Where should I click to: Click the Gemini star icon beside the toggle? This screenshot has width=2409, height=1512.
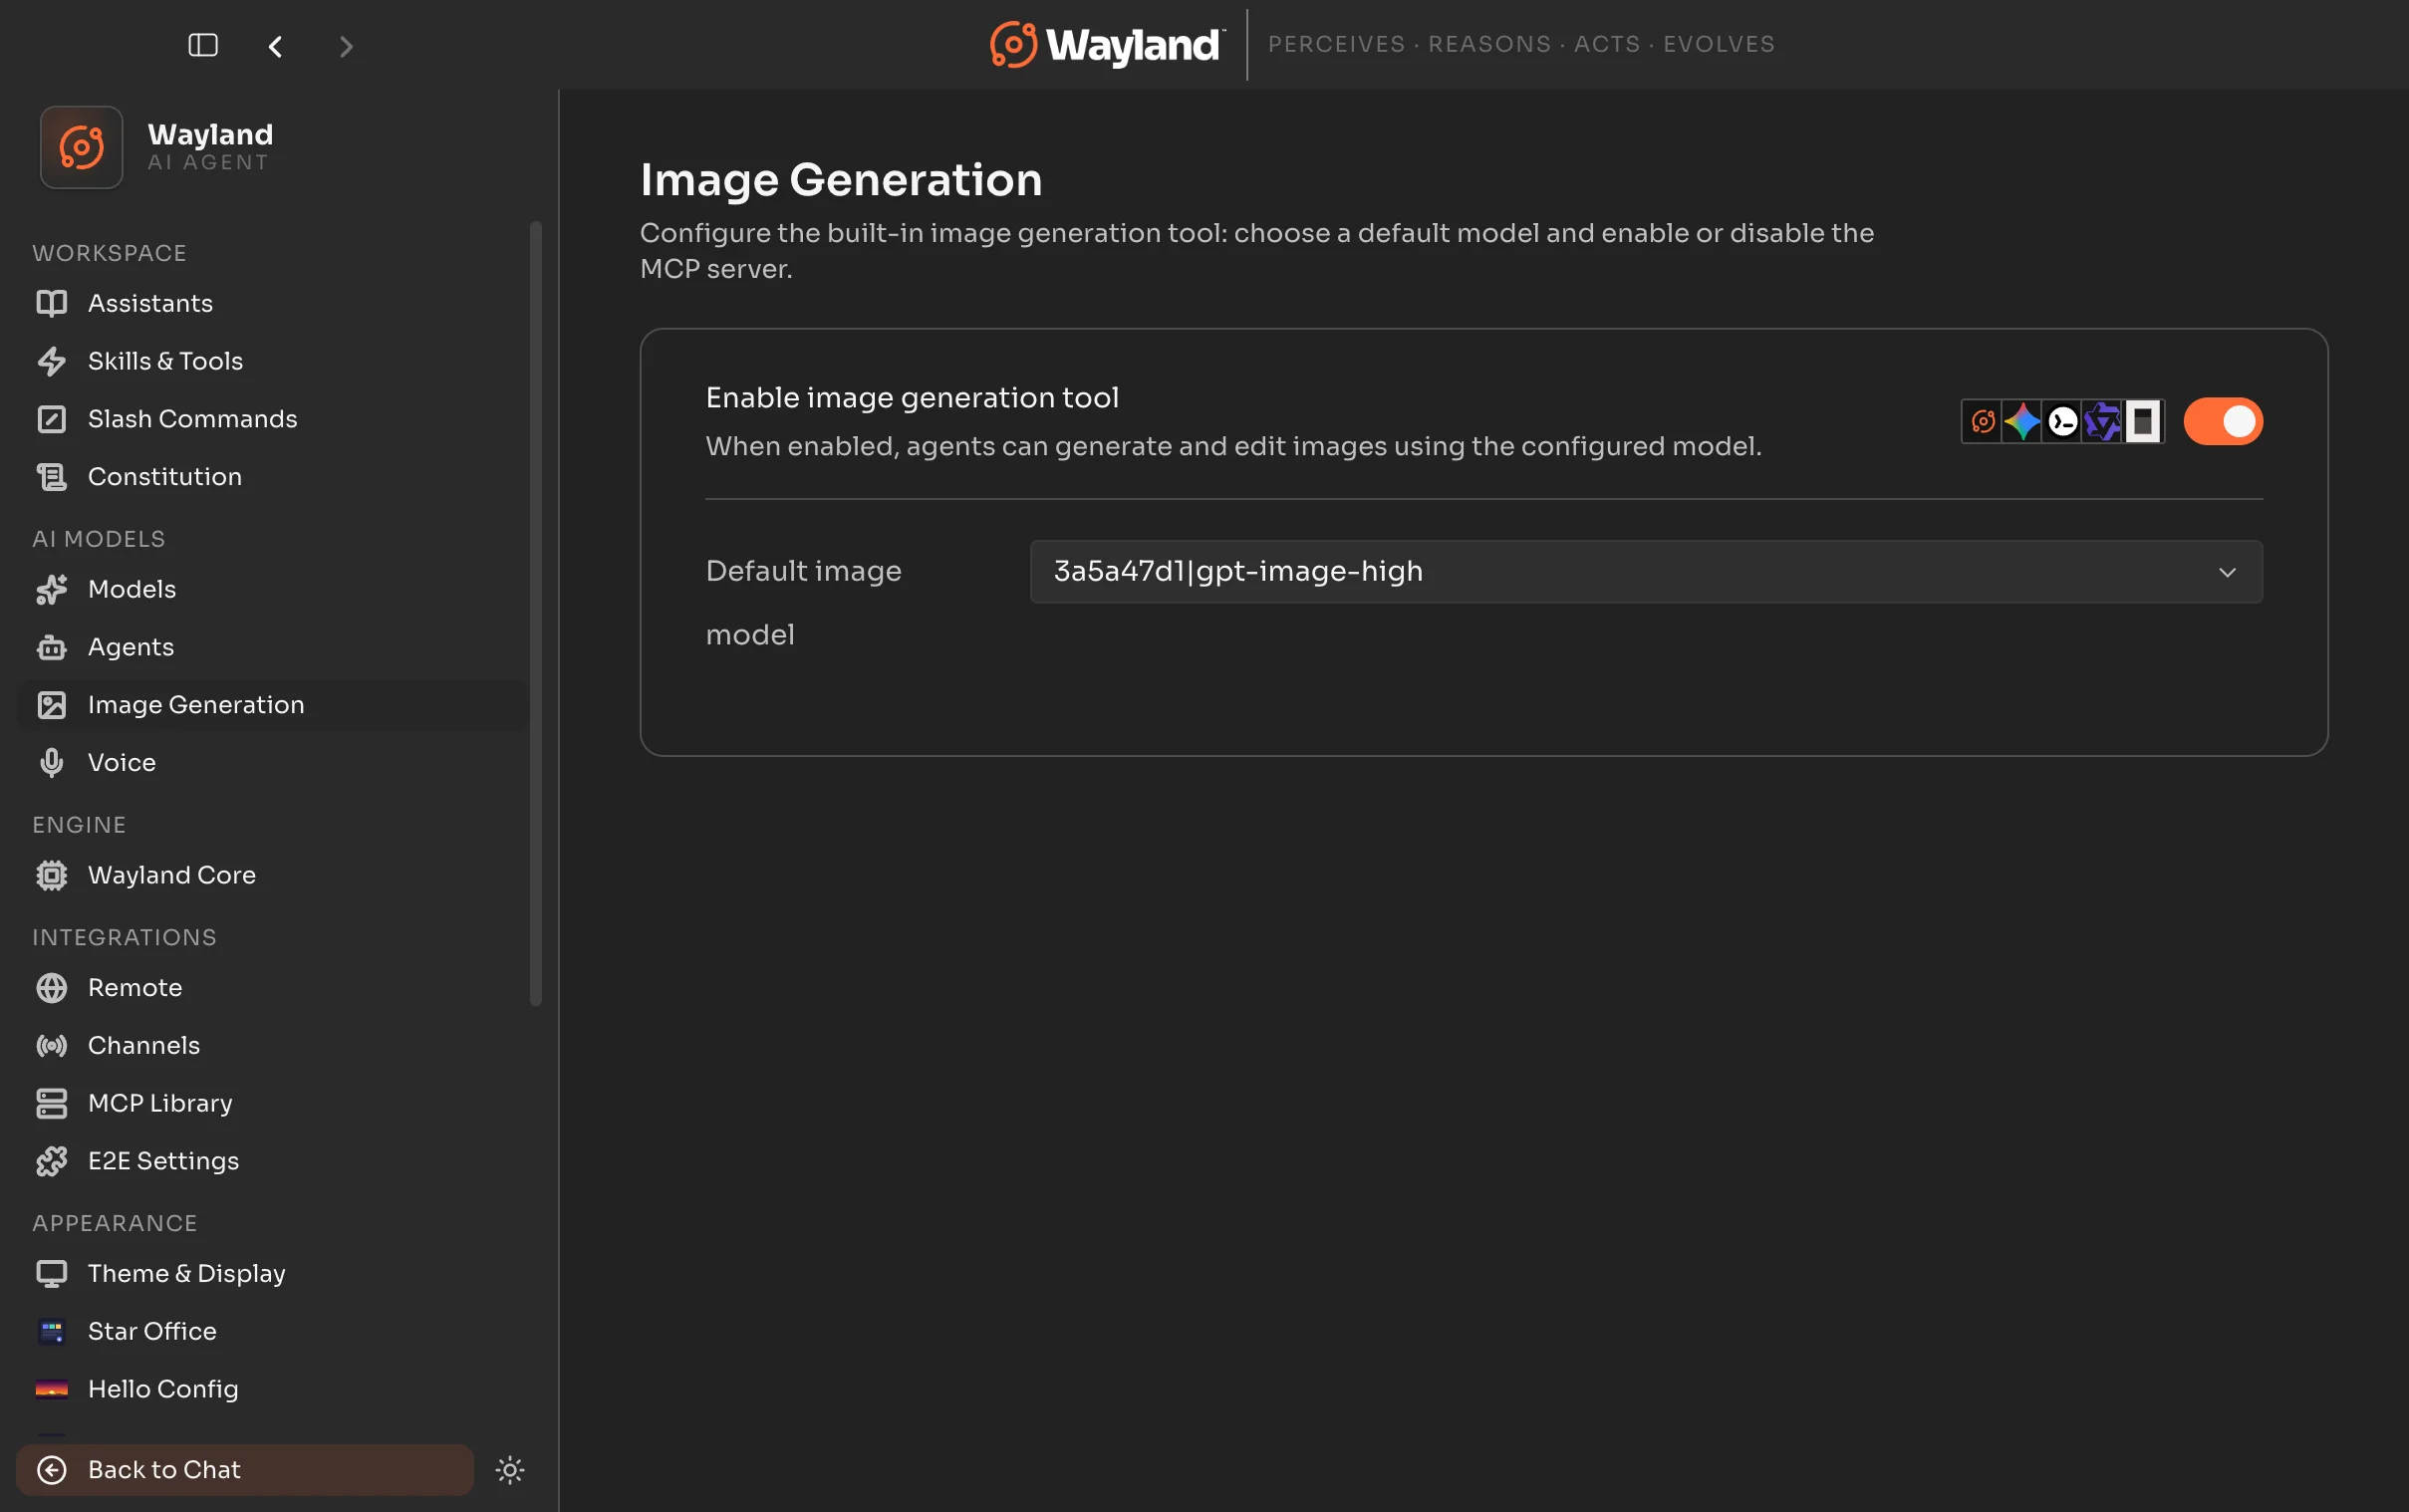point(2023,422)
